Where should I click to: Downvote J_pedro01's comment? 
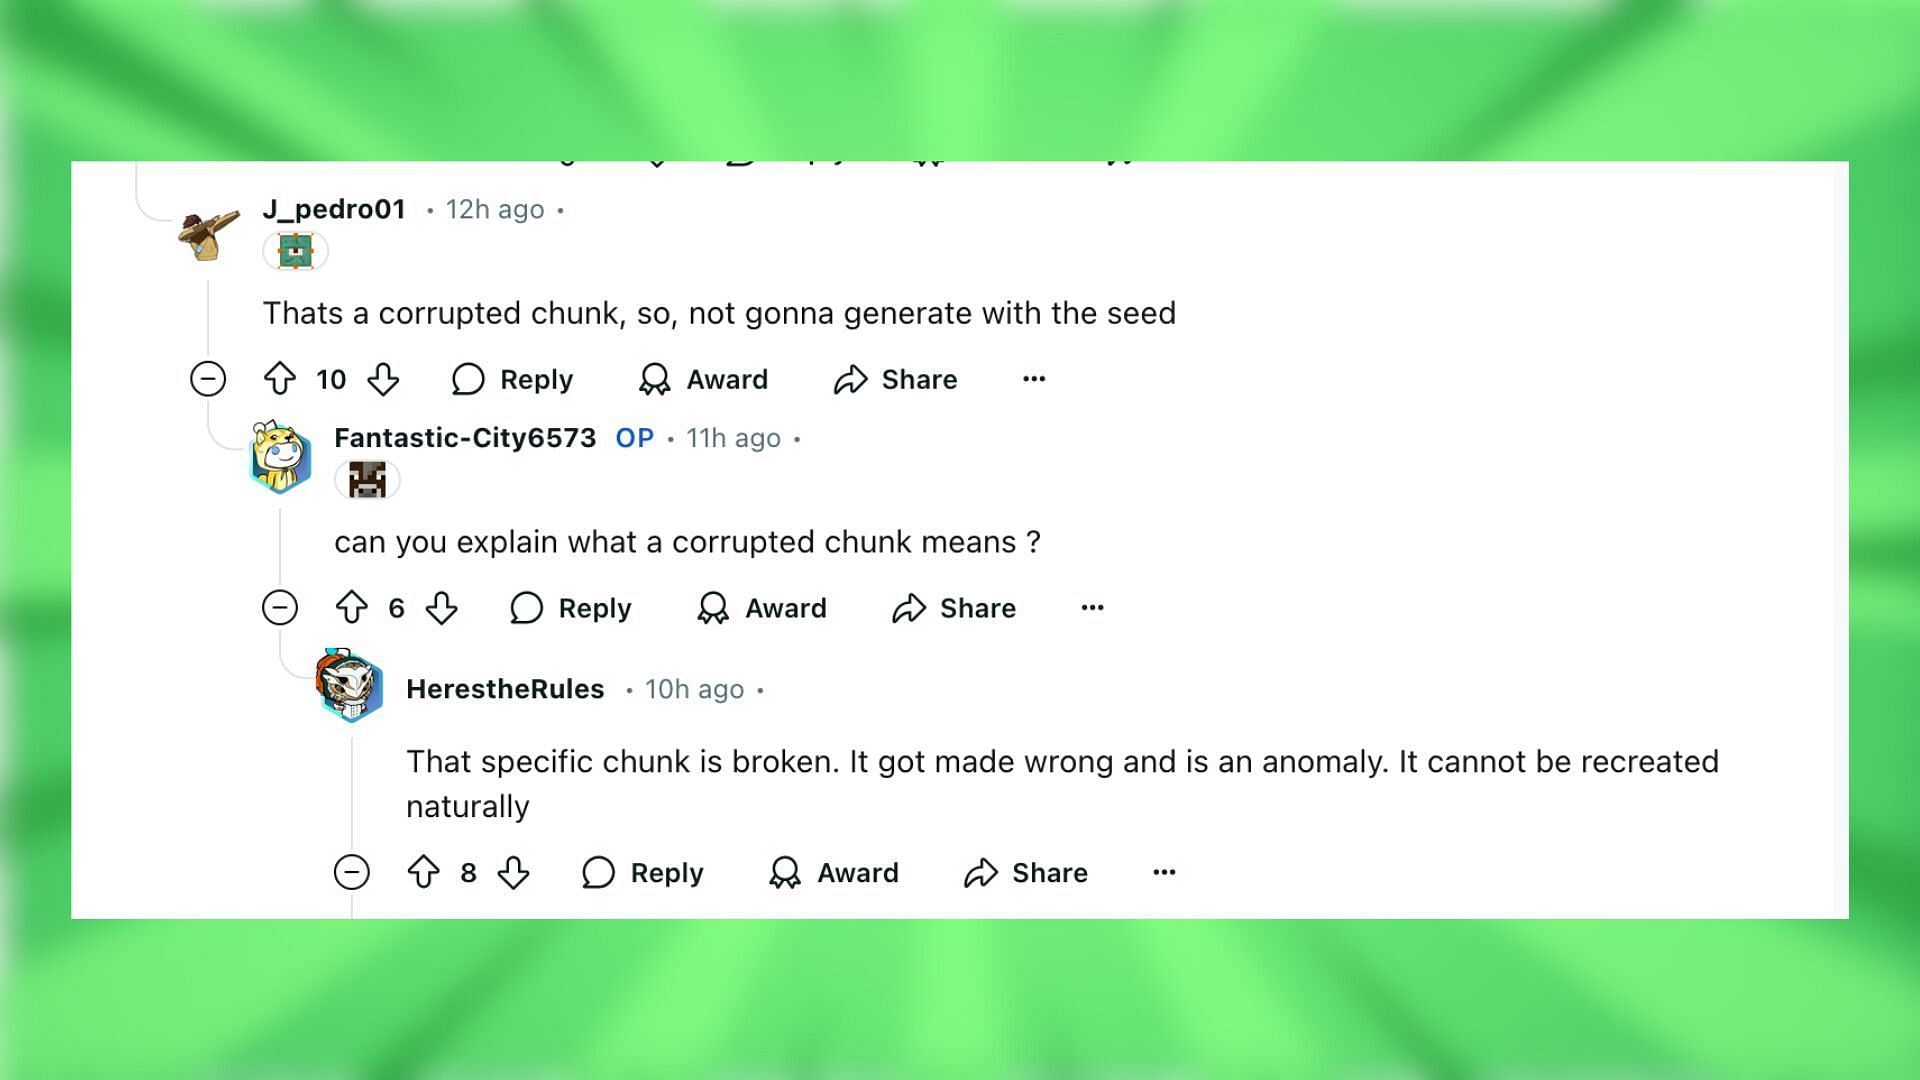pos(383,379)
